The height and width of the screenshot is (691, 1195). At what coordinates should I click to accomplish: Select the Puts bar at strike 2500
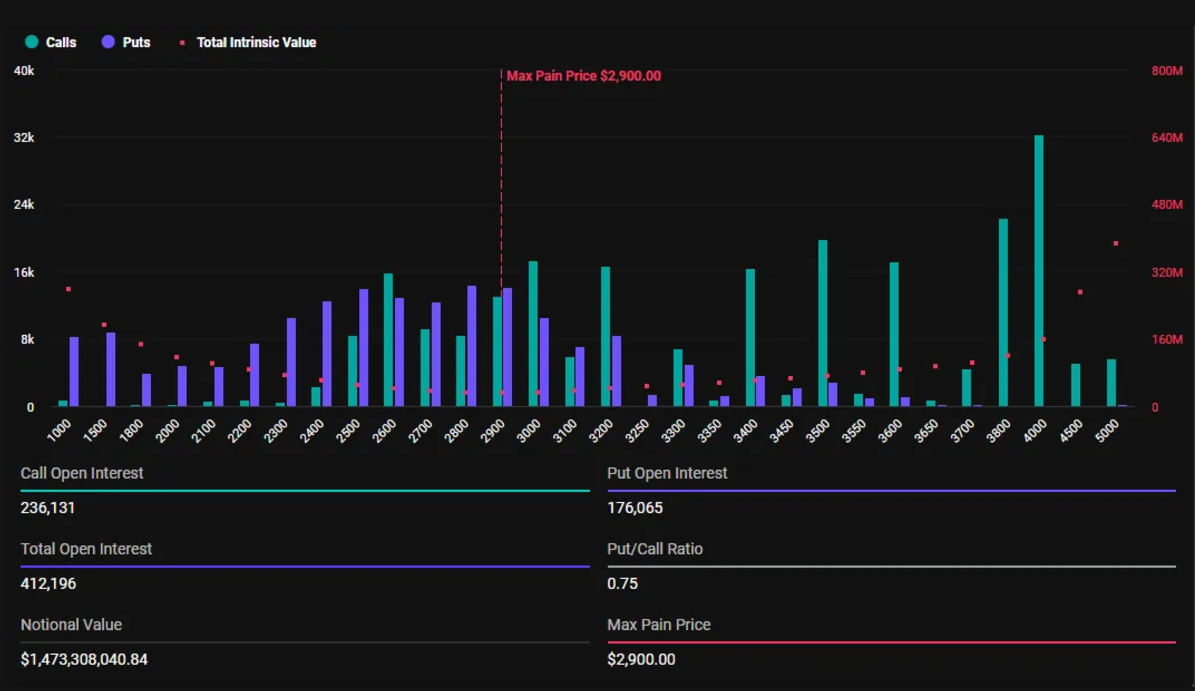(x=364, y=347)
